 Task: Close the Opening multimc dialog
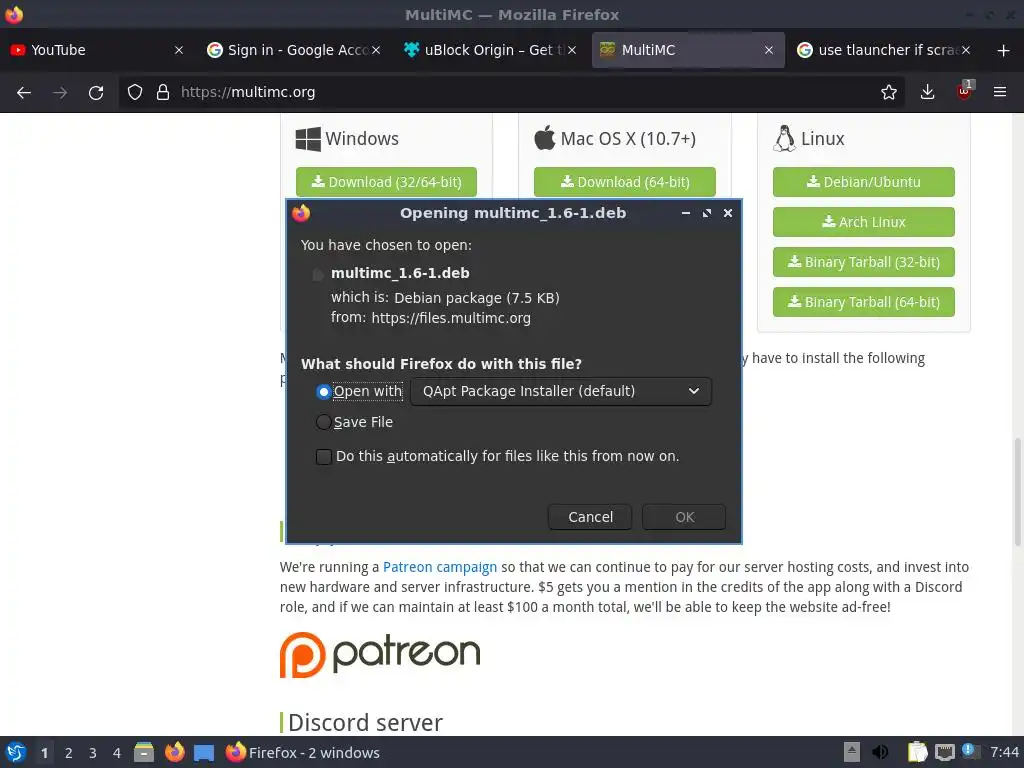728,213
